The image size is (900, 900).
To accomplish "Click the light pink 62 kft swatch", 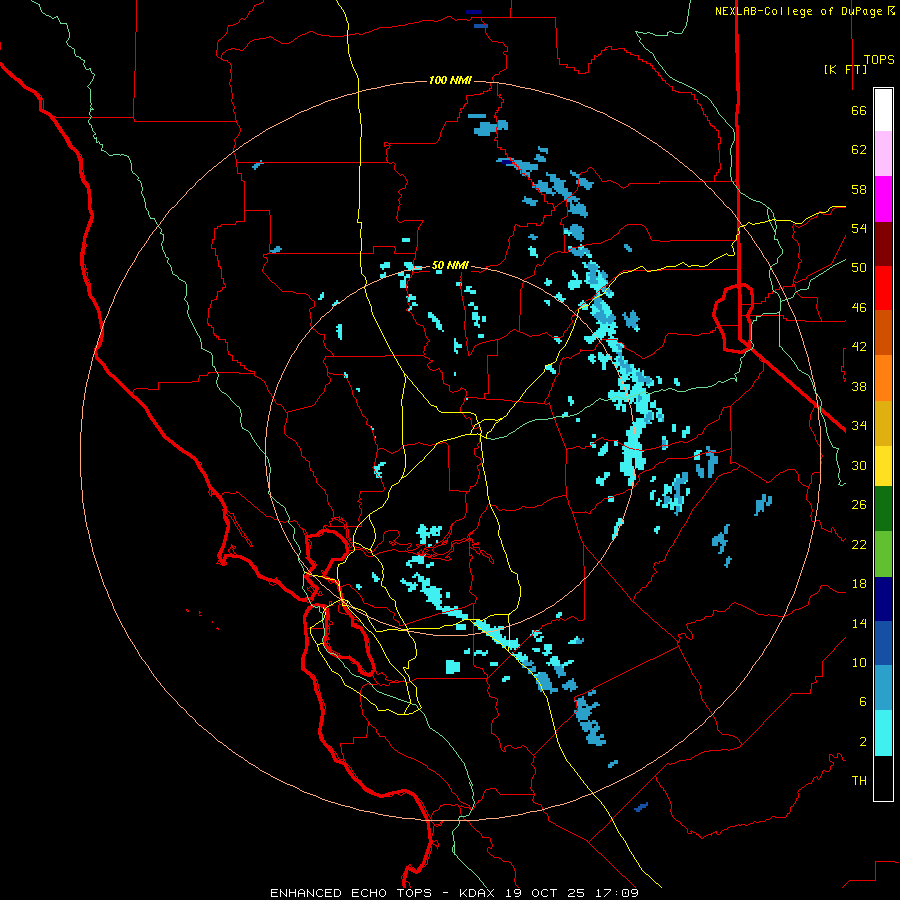I will 883,153.
